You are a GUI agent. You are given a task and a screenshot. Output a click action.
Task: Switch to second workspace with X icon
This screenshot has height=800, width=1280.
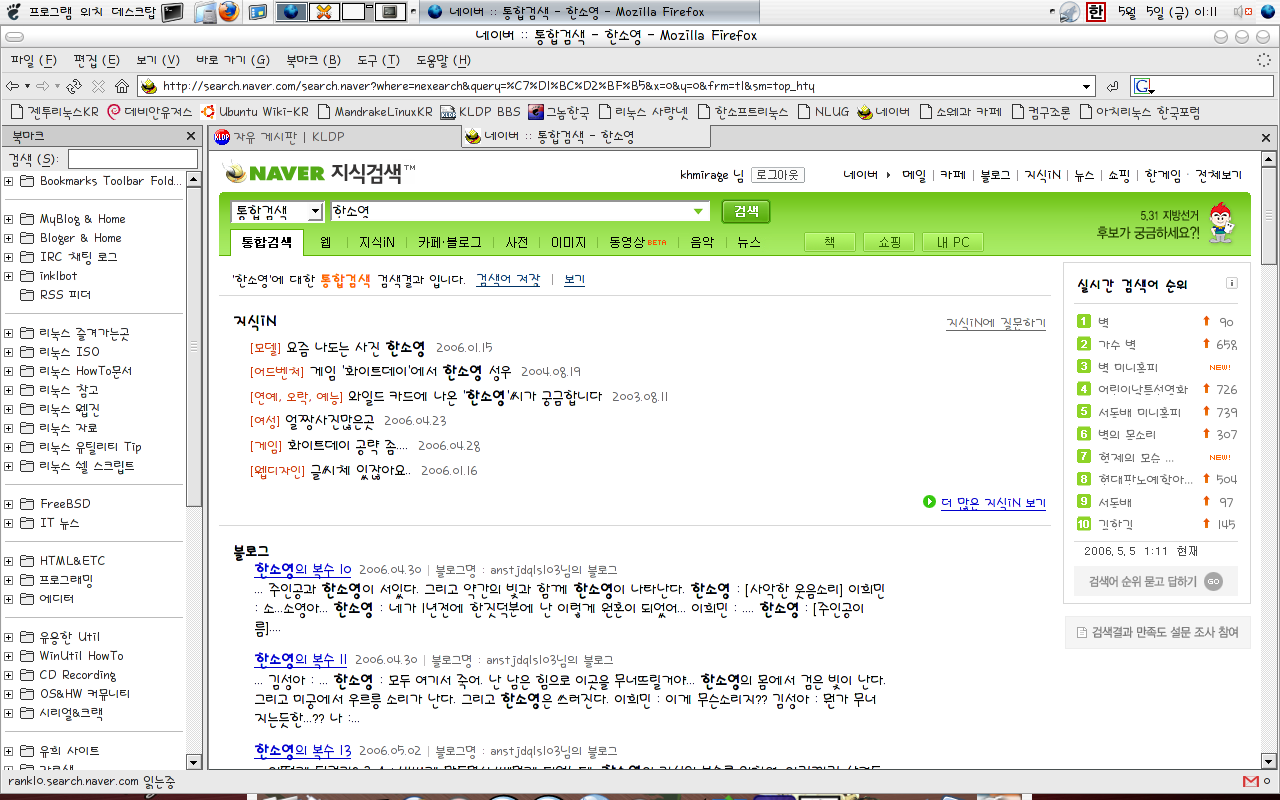[323, 12]
